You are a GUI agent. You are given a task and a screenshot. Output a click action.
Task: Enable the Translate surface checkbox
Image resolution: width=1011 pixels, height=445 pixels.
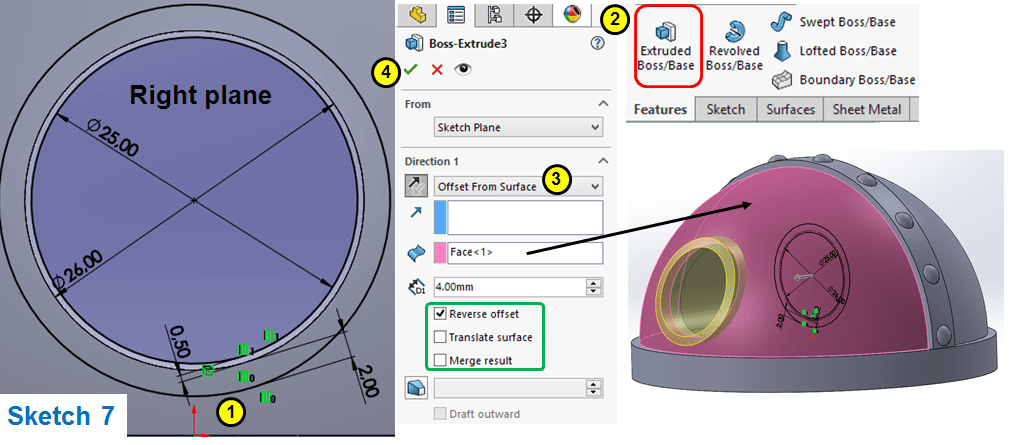pyautogui.click(x=440, y=337)
